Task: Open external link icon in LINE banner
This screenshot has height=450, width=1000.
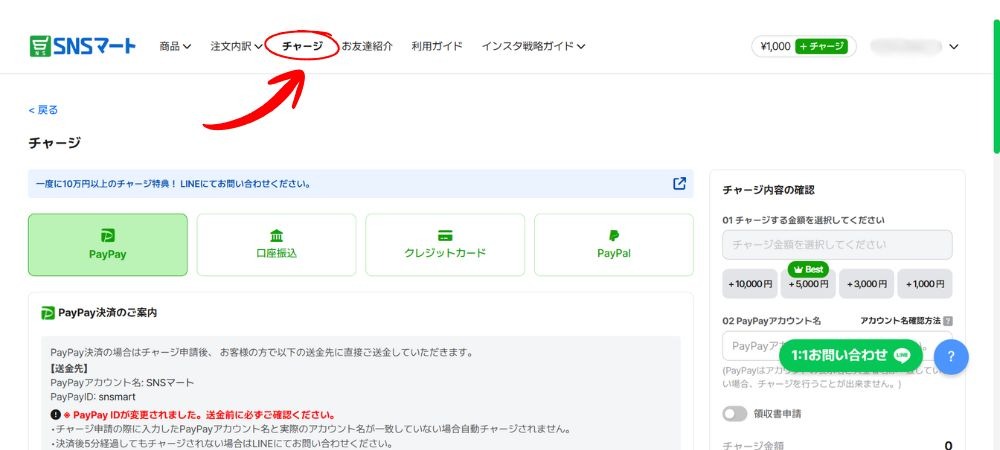Action: [680, 184]
